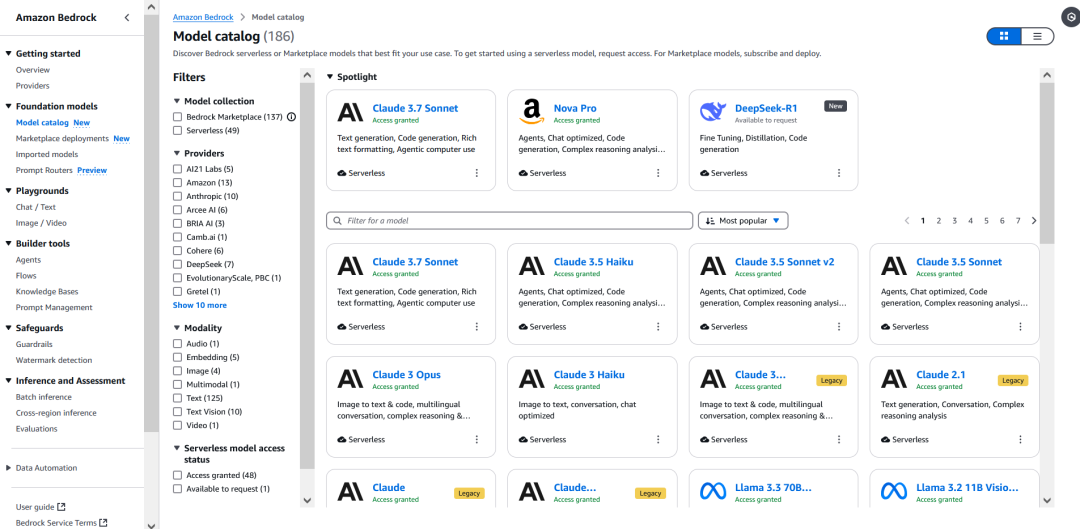The width and height of the screenshot is (1080, 529).
Task: Go to next page of models
Action: [x=1034, y=221]
